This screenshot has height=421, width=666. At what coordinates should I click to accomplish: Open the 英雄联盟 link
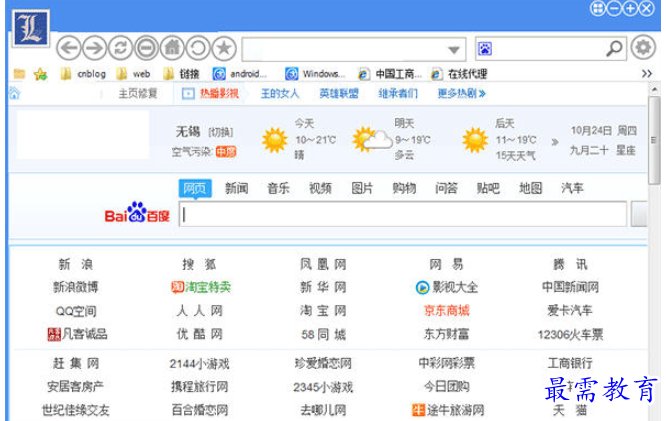[x=339, y=93]
